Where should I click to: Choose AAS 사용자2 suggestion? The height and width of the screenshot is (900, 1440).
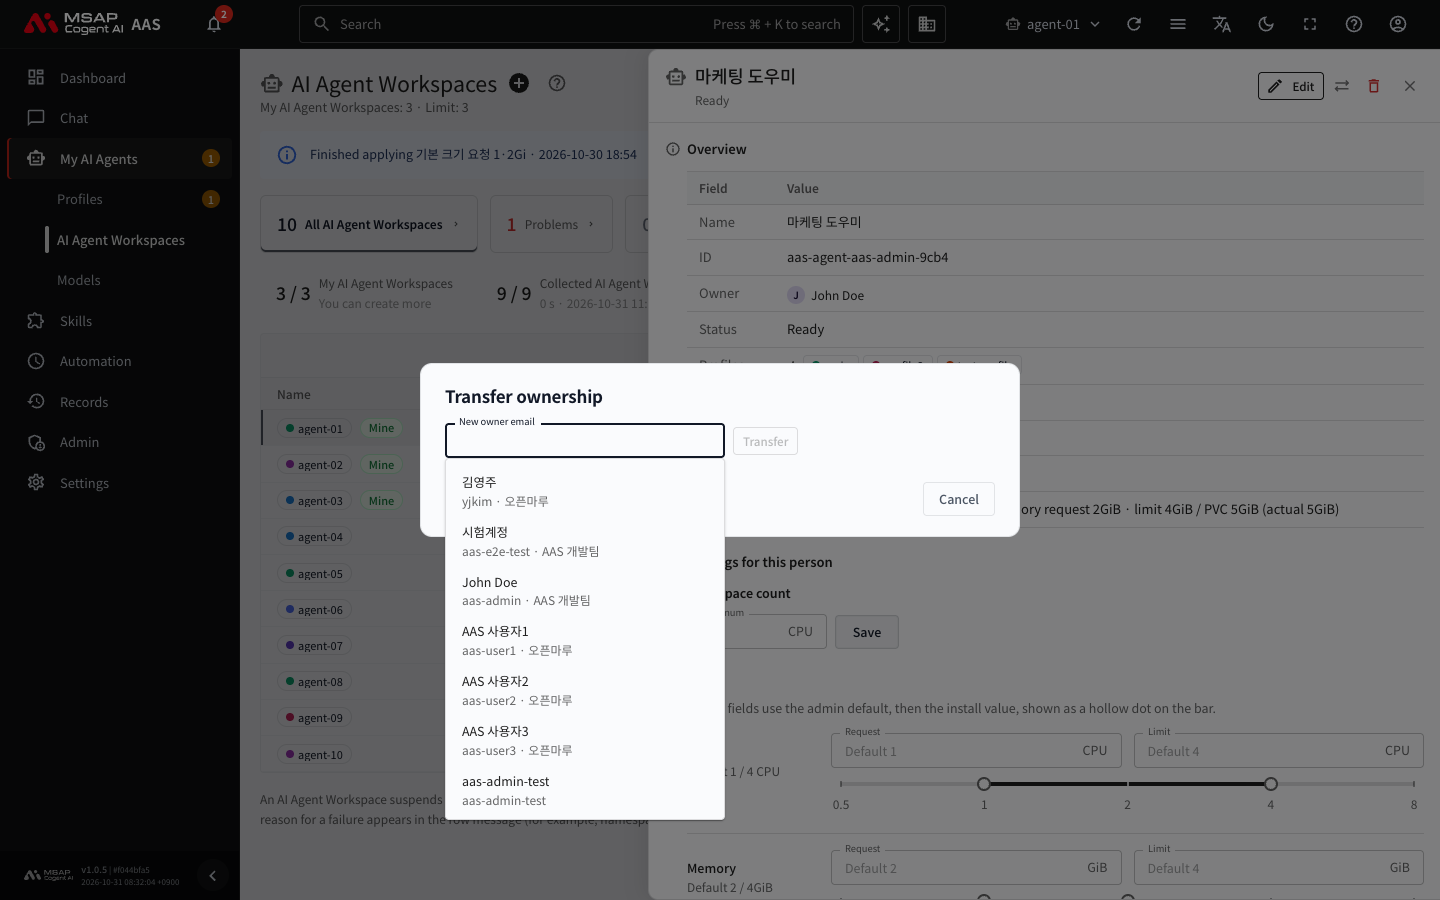(x=585, y=691)
